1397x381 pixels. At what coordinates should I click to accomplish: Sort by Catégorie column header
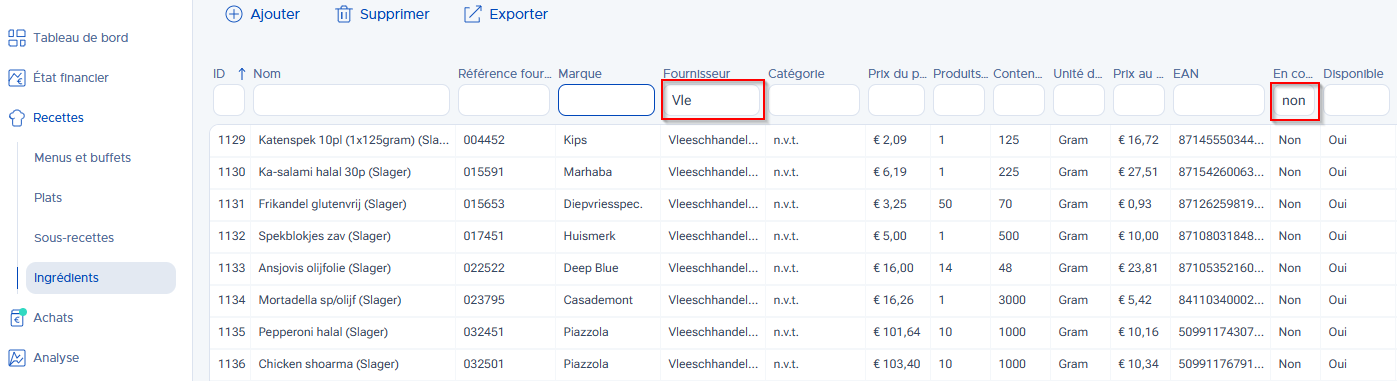click(x=796, y=74)
